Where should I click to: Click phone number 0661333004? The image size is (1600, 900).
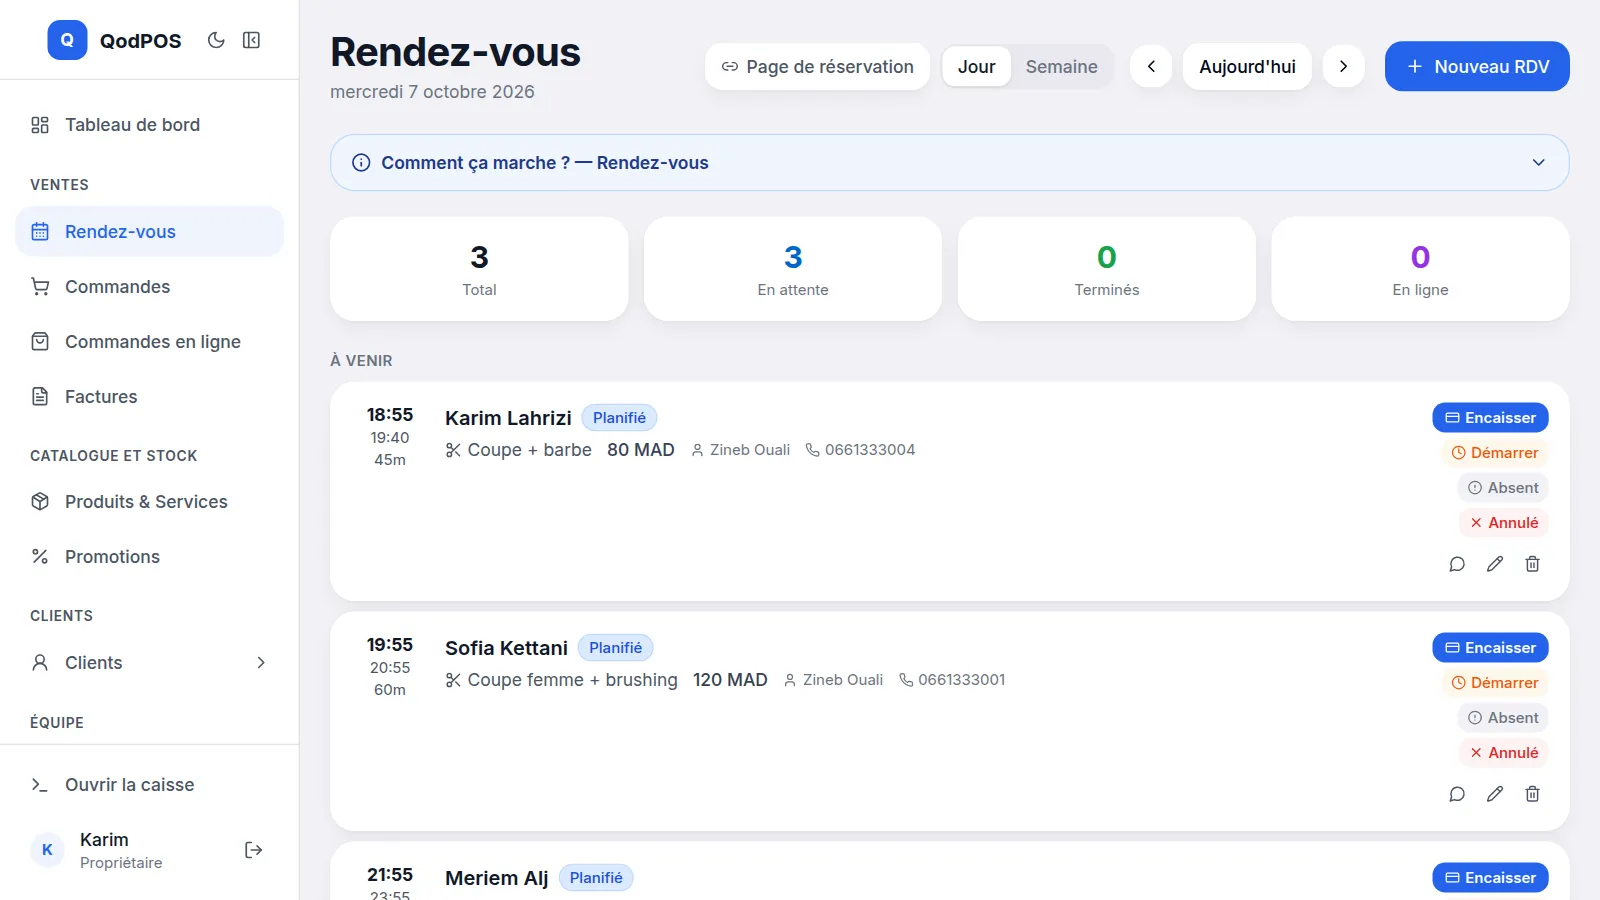pos(870,450)
